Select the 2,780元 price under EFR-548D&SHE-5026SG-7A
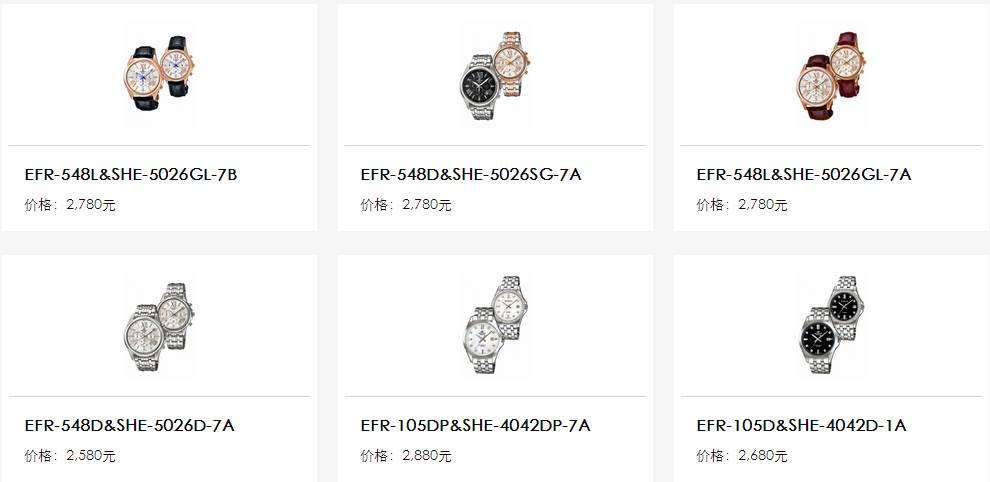 [427, 205]
